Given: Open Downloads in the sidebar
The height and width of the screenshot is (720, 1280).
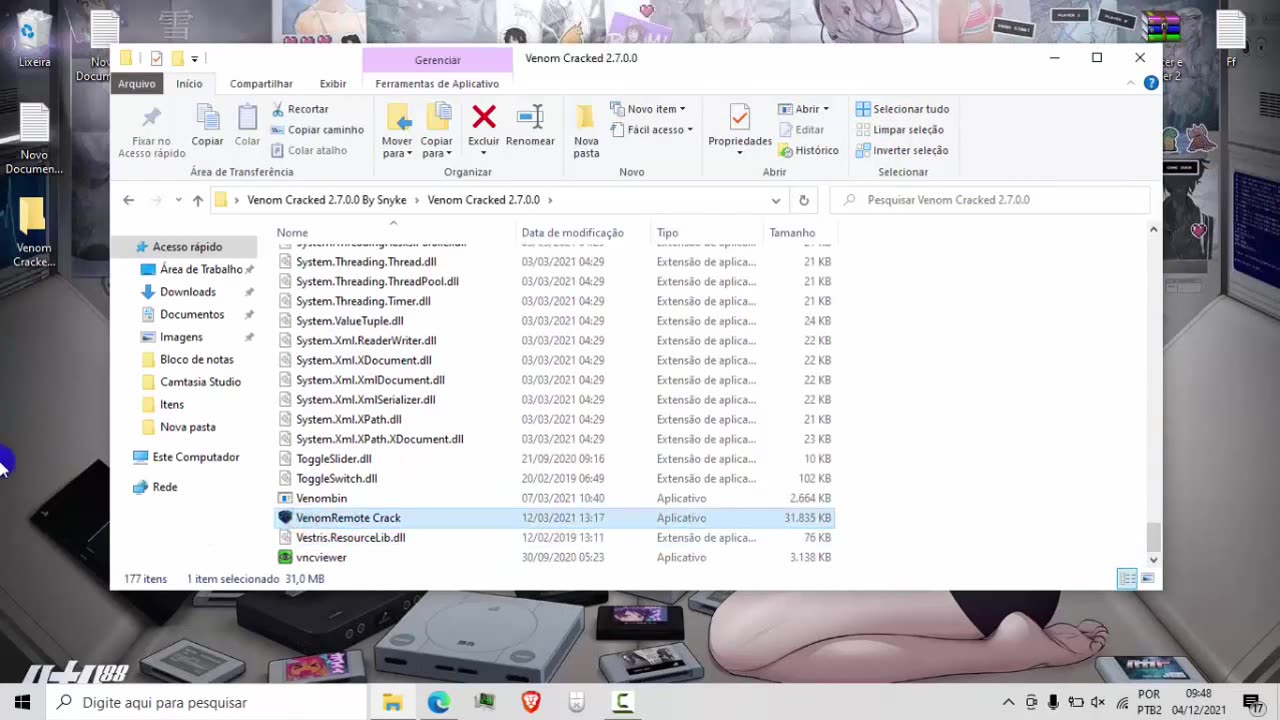Looking at the screenshot, I should (188, 292).
